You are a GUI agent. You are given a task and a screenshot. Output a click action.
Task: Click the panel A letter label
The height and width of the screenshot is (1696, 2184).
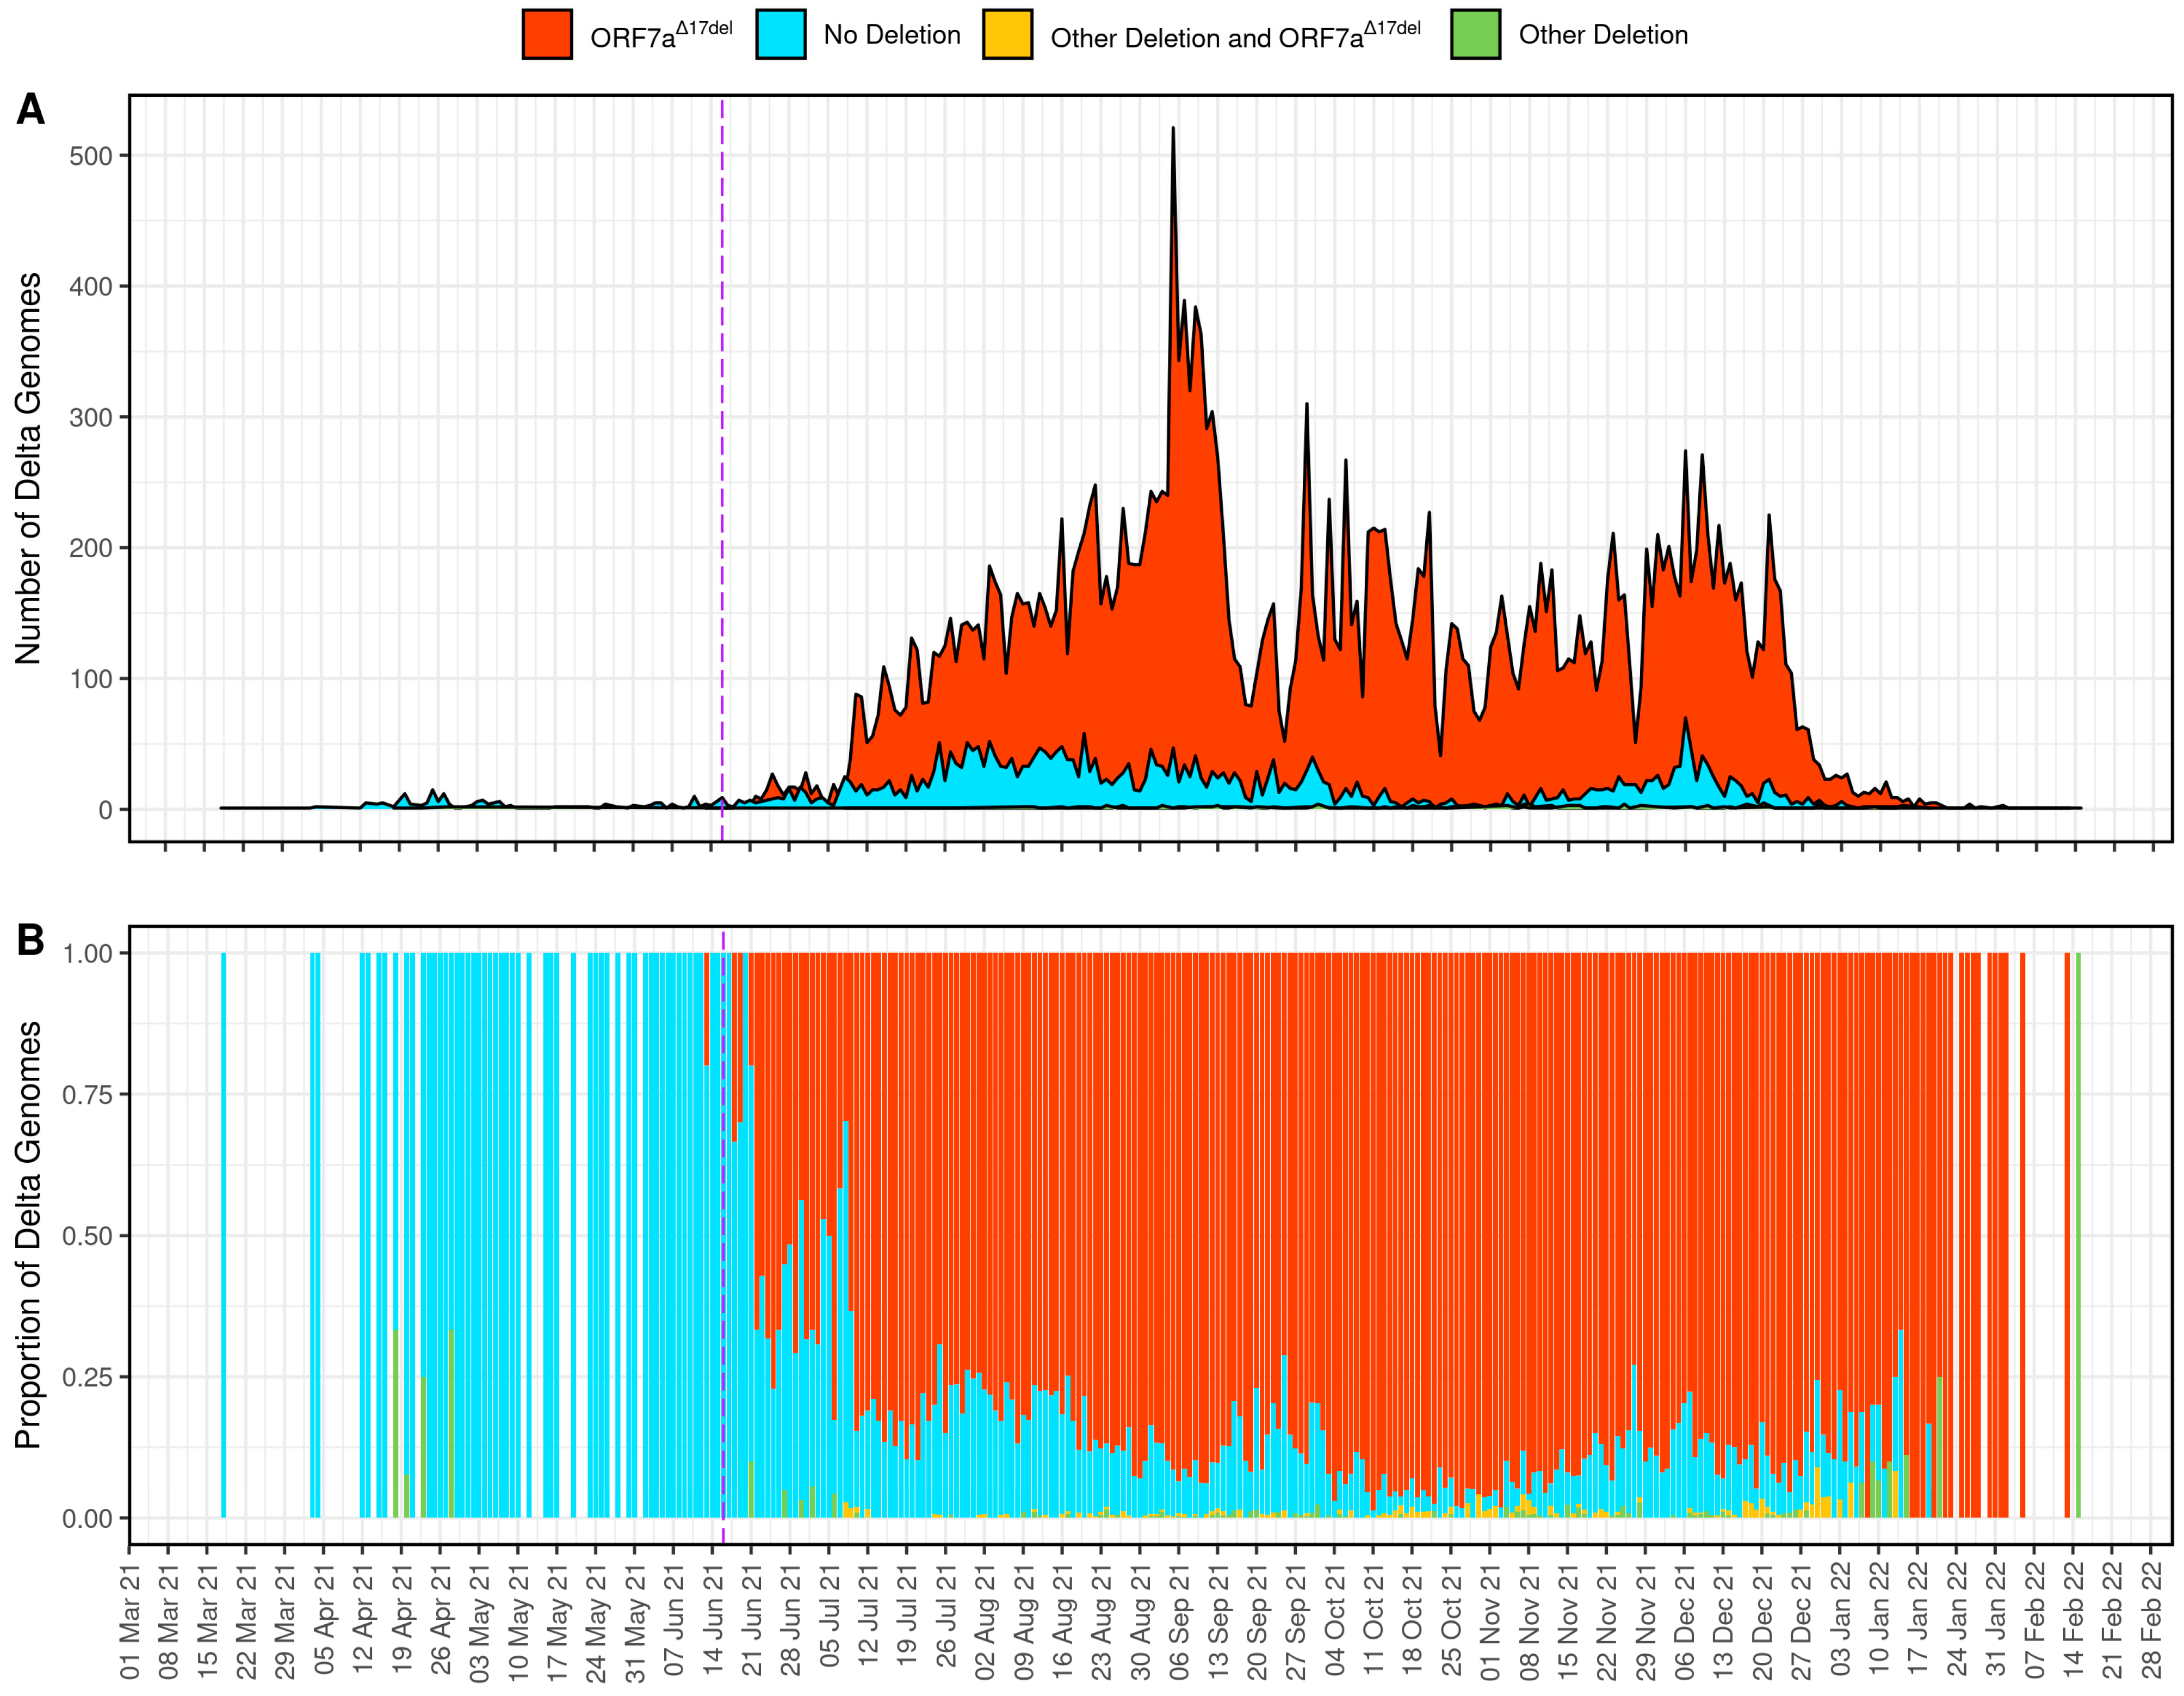pos(30,109)
